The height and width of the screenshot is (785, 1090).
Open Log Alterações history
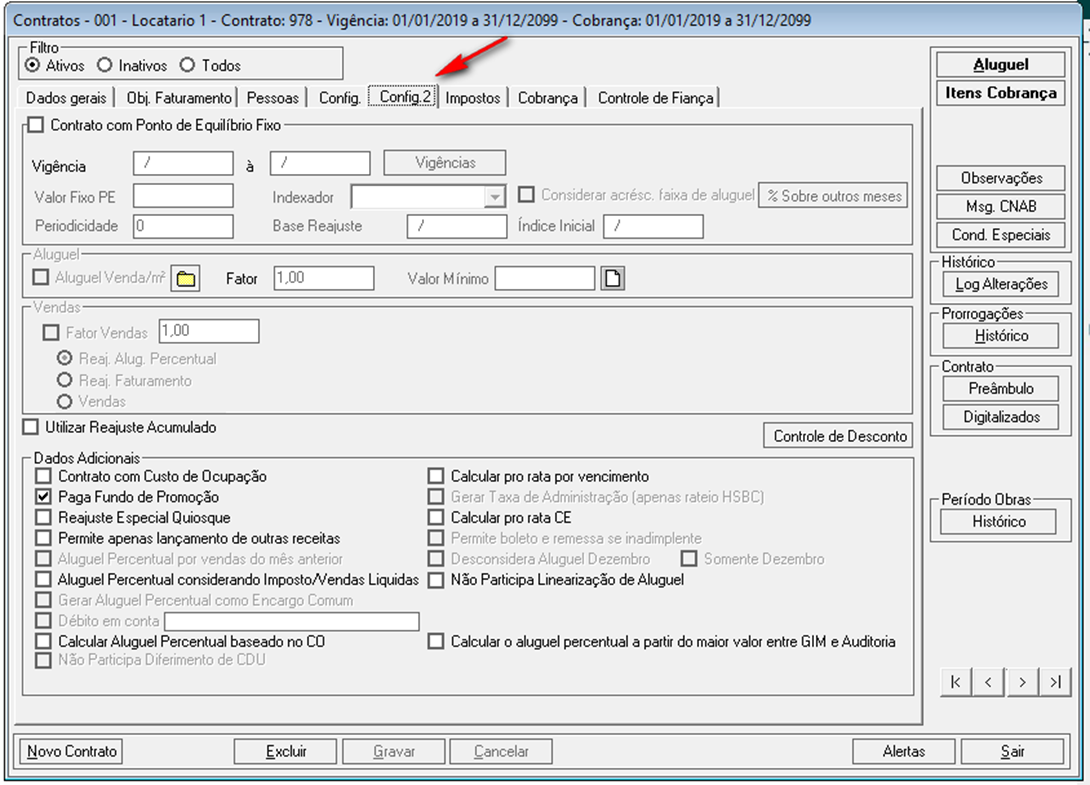coord(1001,284)
